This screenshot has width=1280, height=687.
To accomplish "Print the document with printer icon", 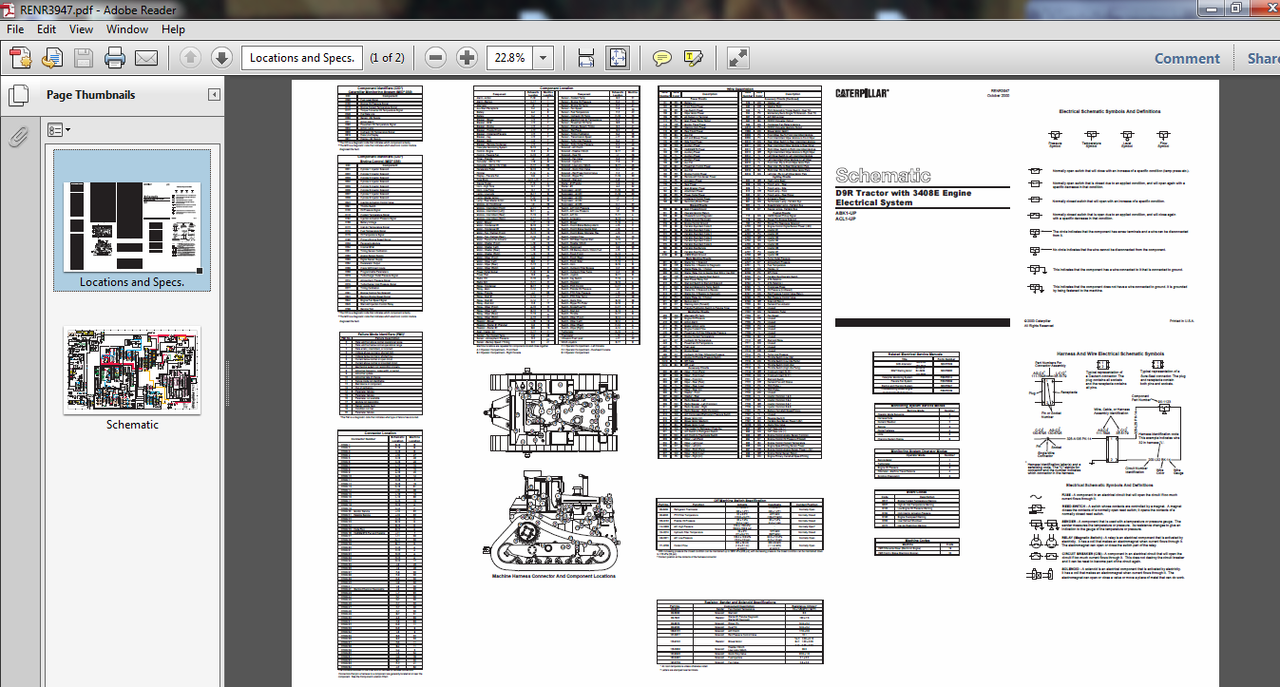I will tap(115, 58).
